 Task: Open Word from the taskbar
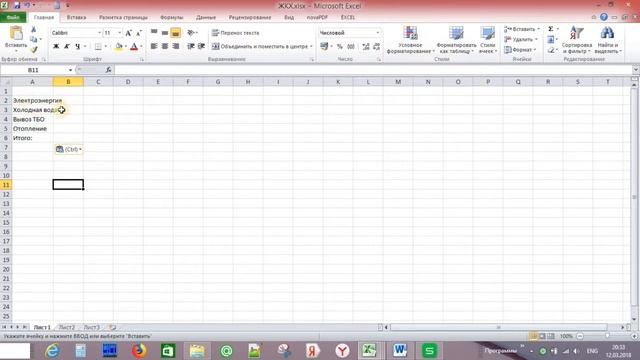(400, 351)
